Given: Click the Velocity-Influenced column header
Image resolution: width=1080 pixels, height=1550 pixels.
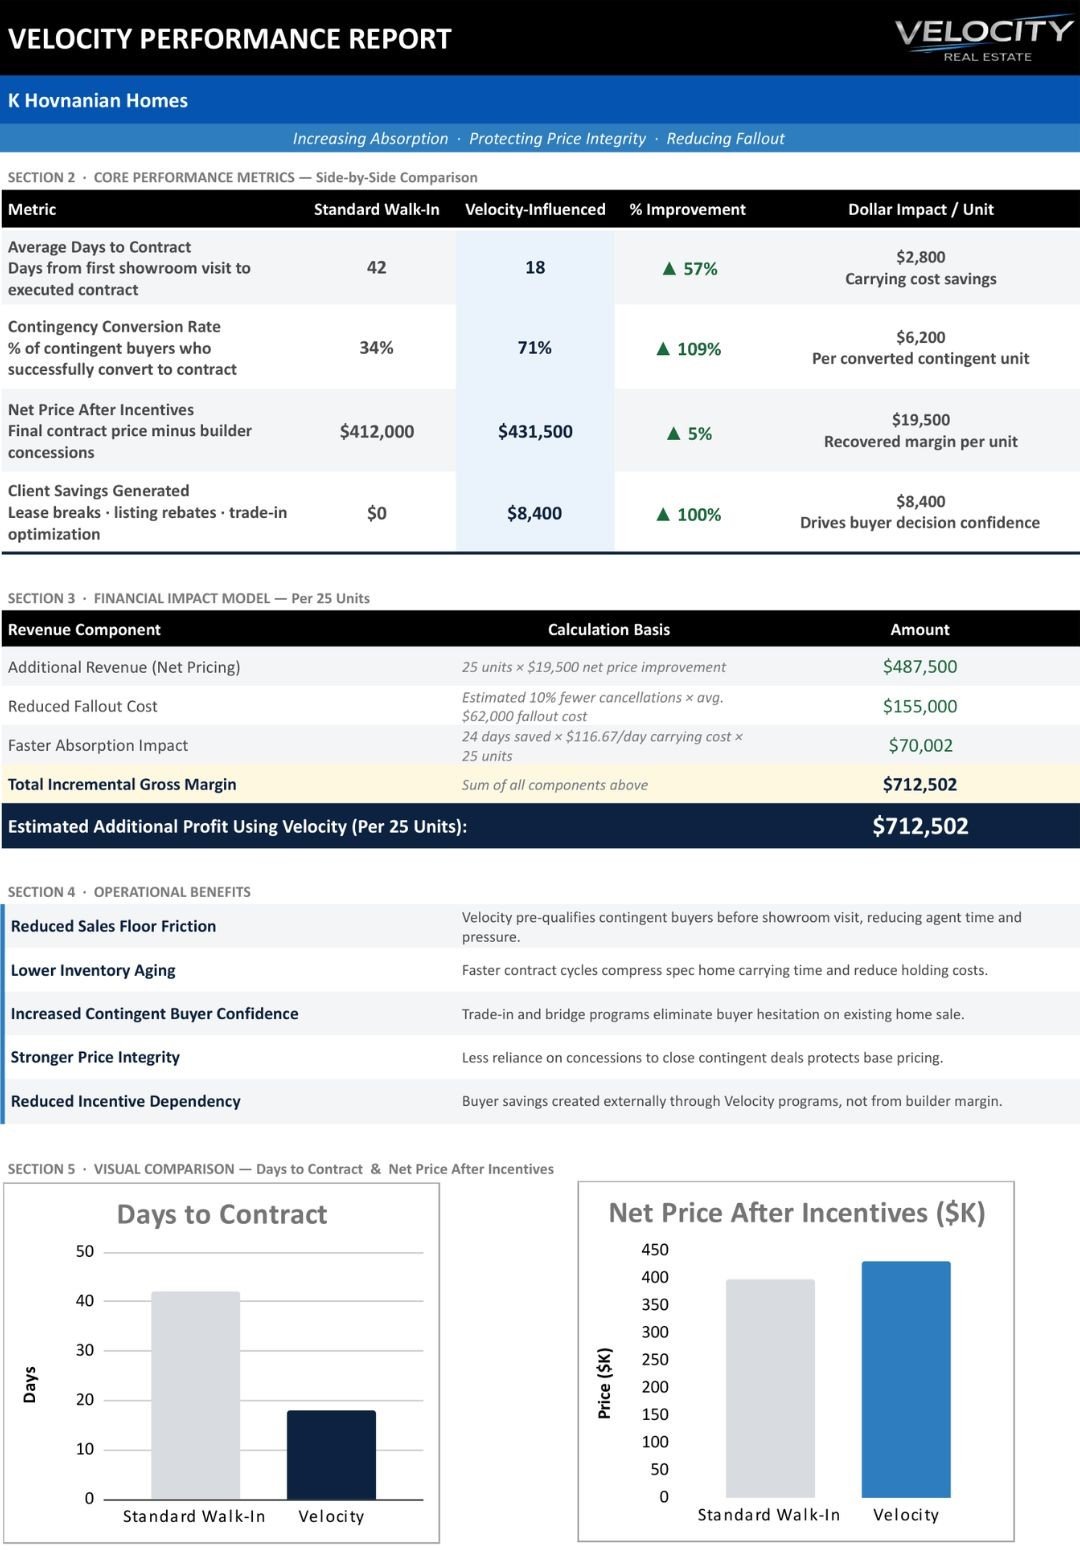Looking at the screenshot, I should 535,210.
